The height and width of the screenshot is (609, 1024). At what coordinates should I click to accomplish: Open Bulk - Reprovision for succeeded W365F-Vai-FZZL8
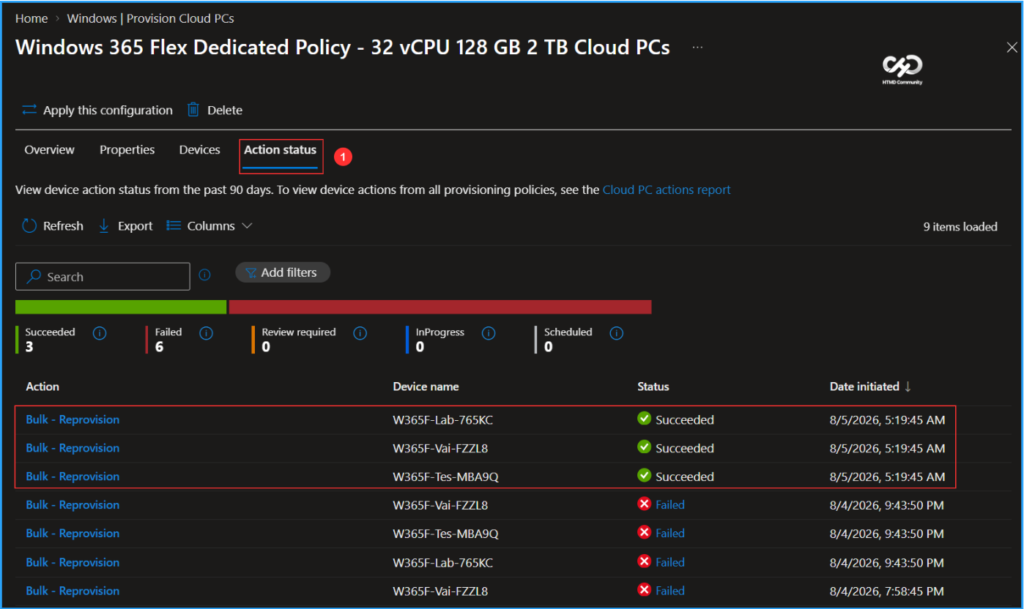coord(72,448)
